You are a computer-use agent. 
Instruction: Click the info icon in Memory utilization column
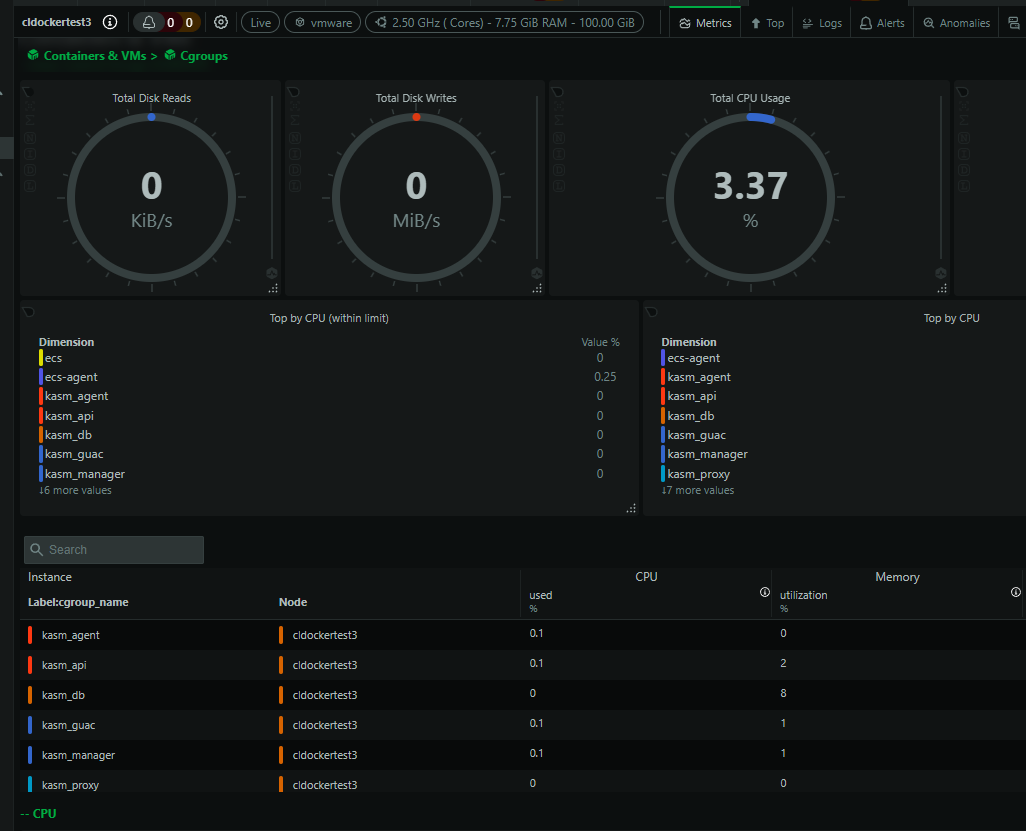click(x=1016, y=592)
